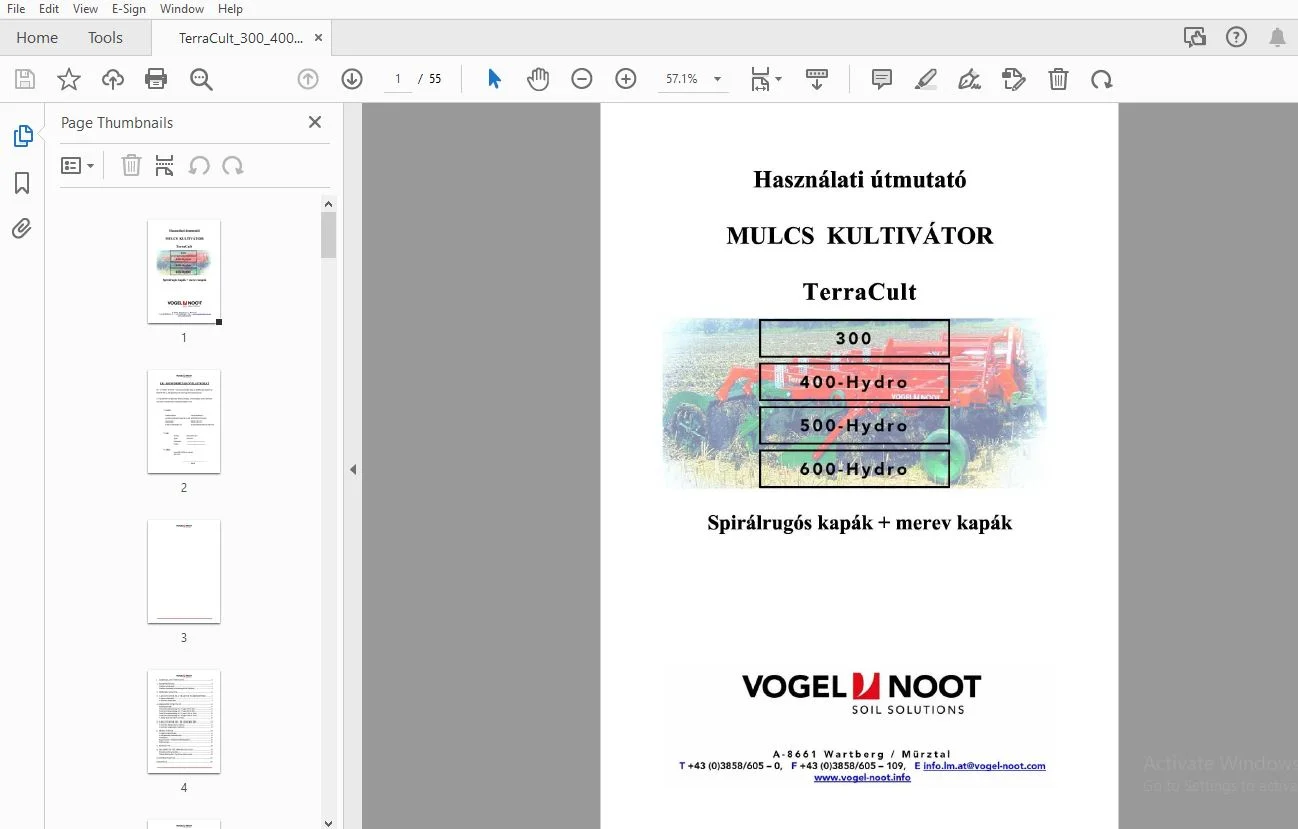Click the read mode keyboard icon
Image resolution: width=1298 pixels, height=829 pixels.
817,79
